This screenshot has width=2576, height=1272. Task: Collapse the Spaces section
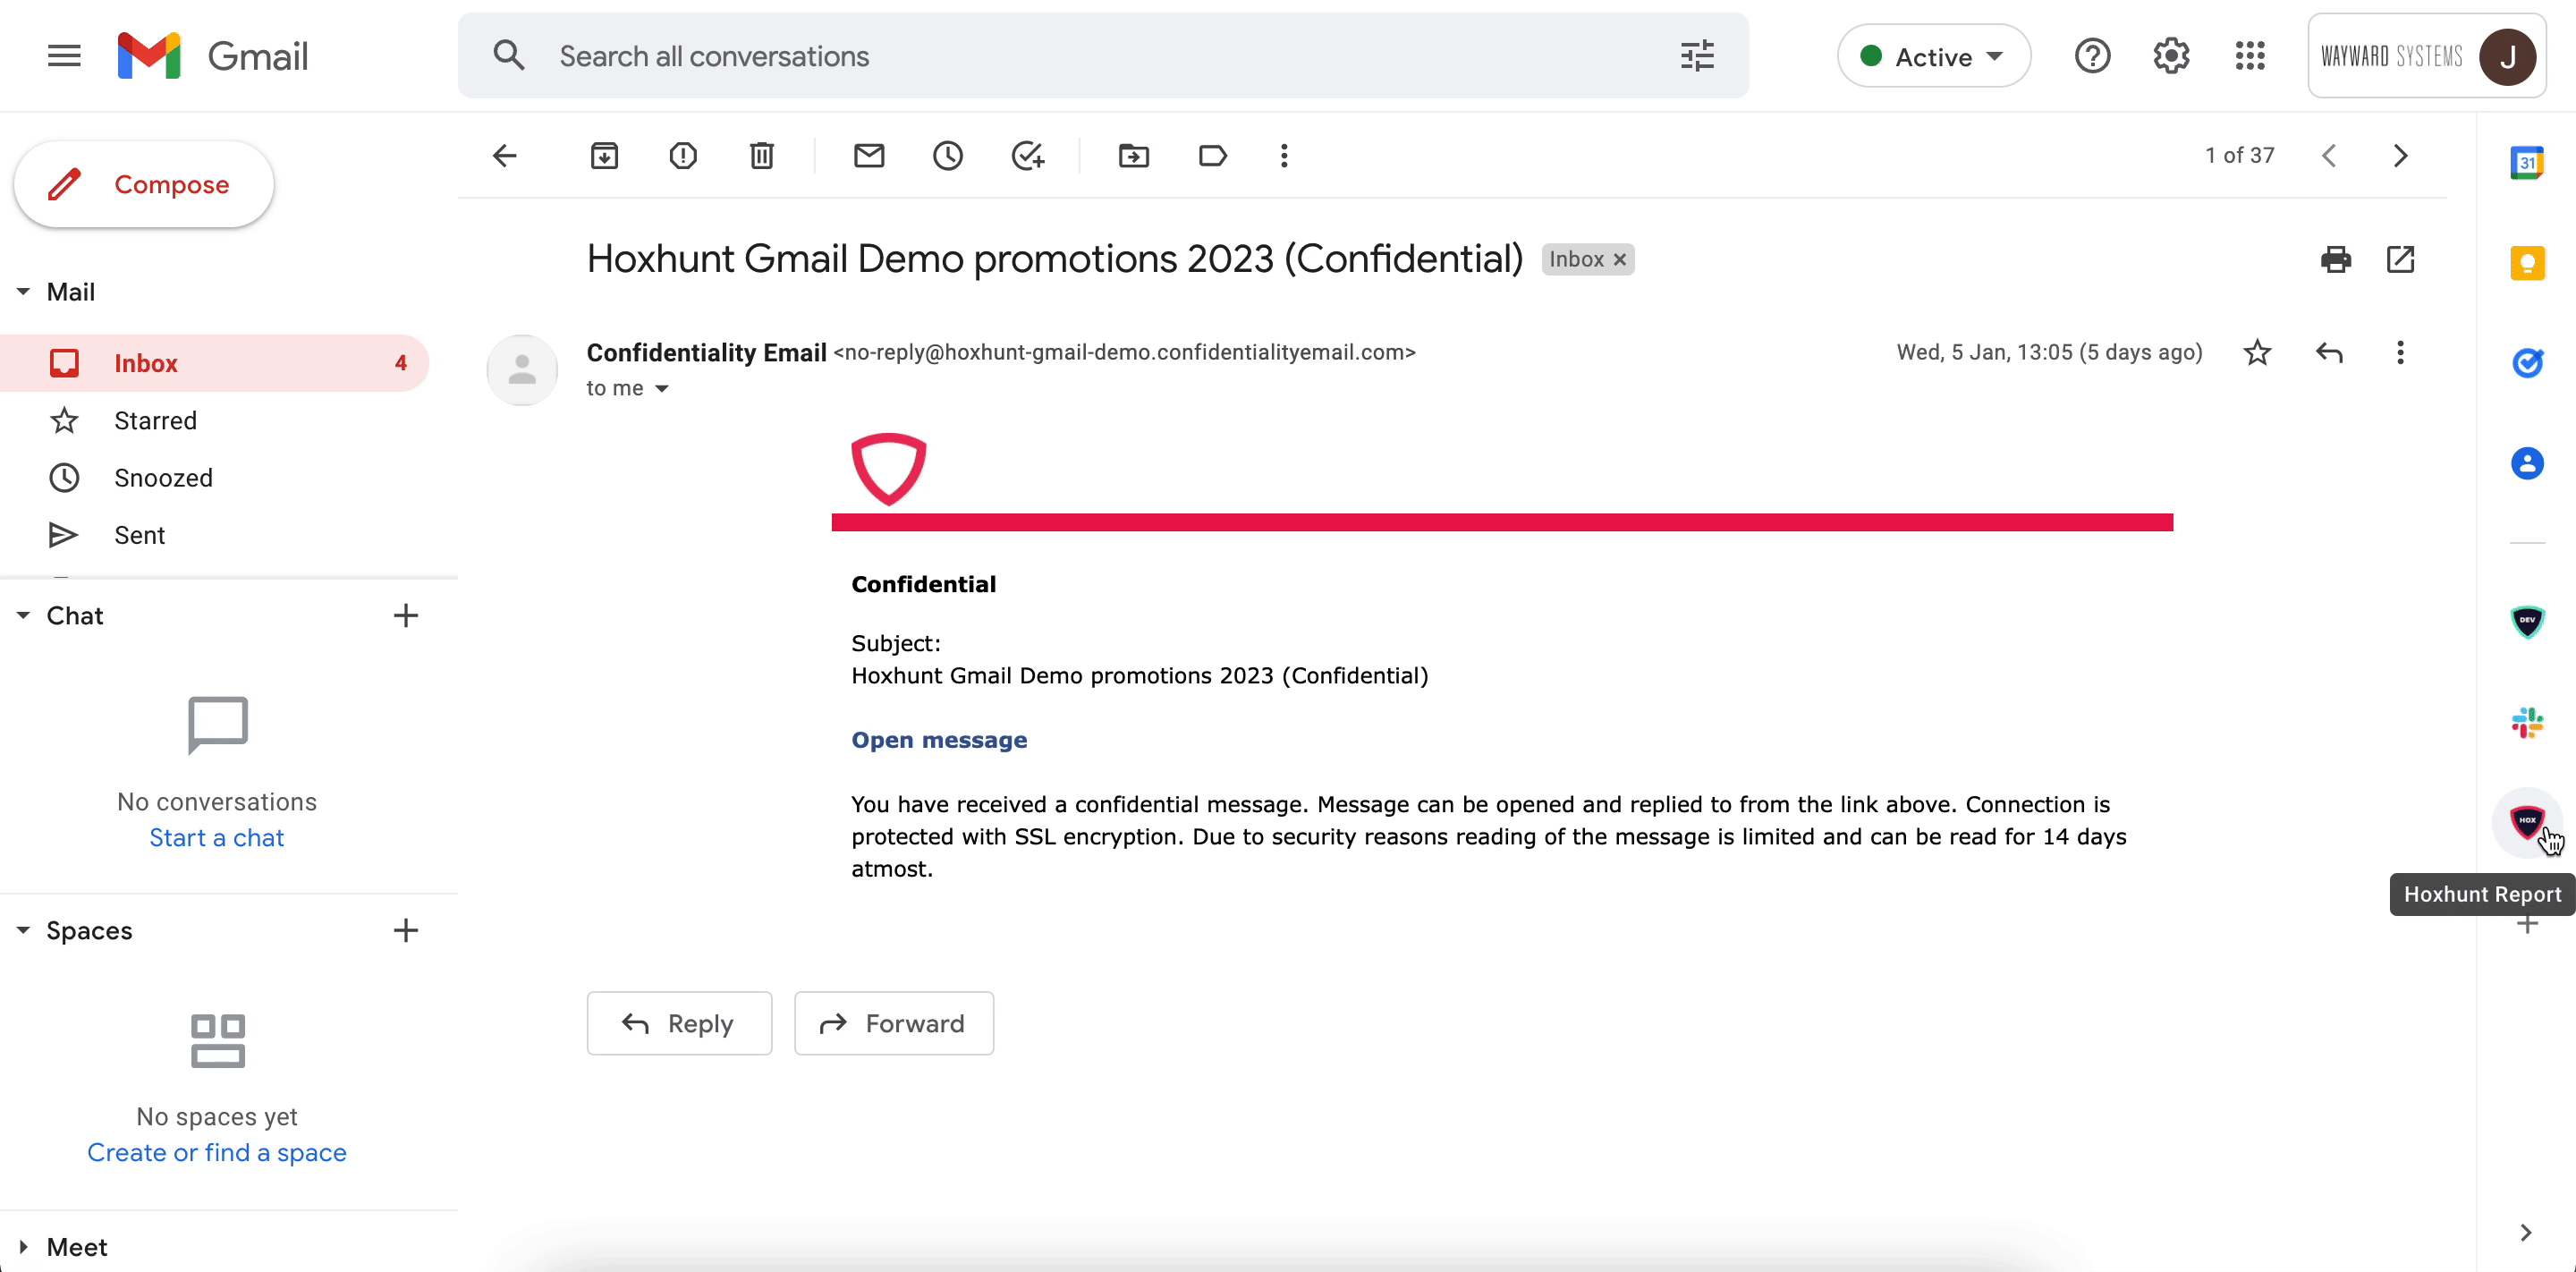tap(23, 931)
